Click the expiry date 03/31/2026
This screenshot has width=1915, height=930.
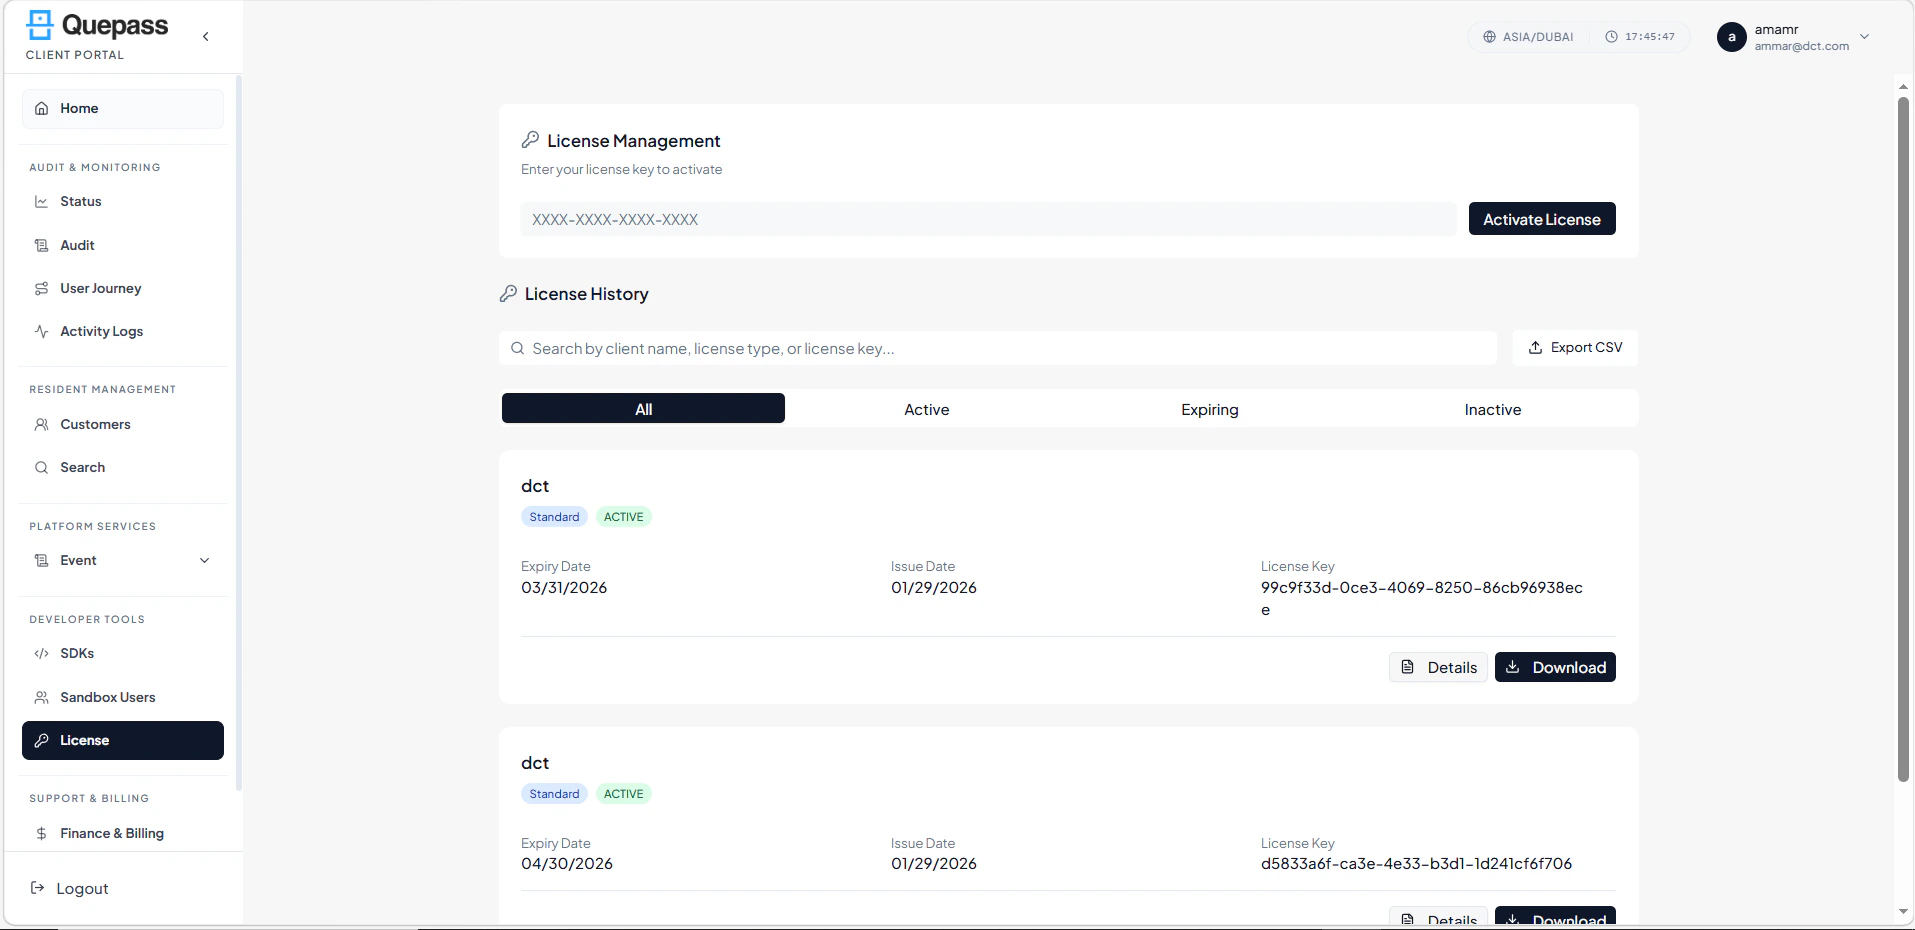tap(564, 588)
